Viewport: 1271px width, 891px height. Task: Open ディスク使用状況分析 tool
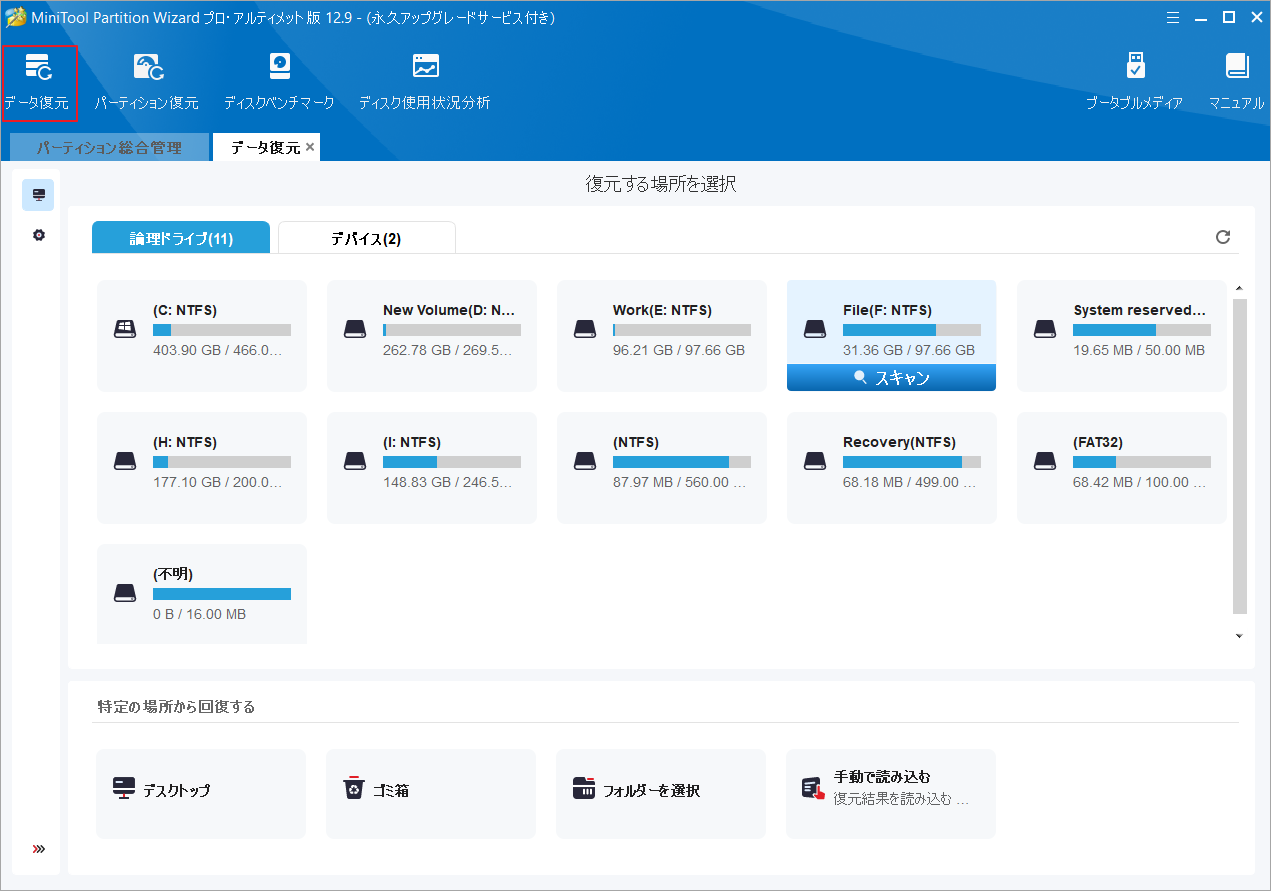coord(425,82)
